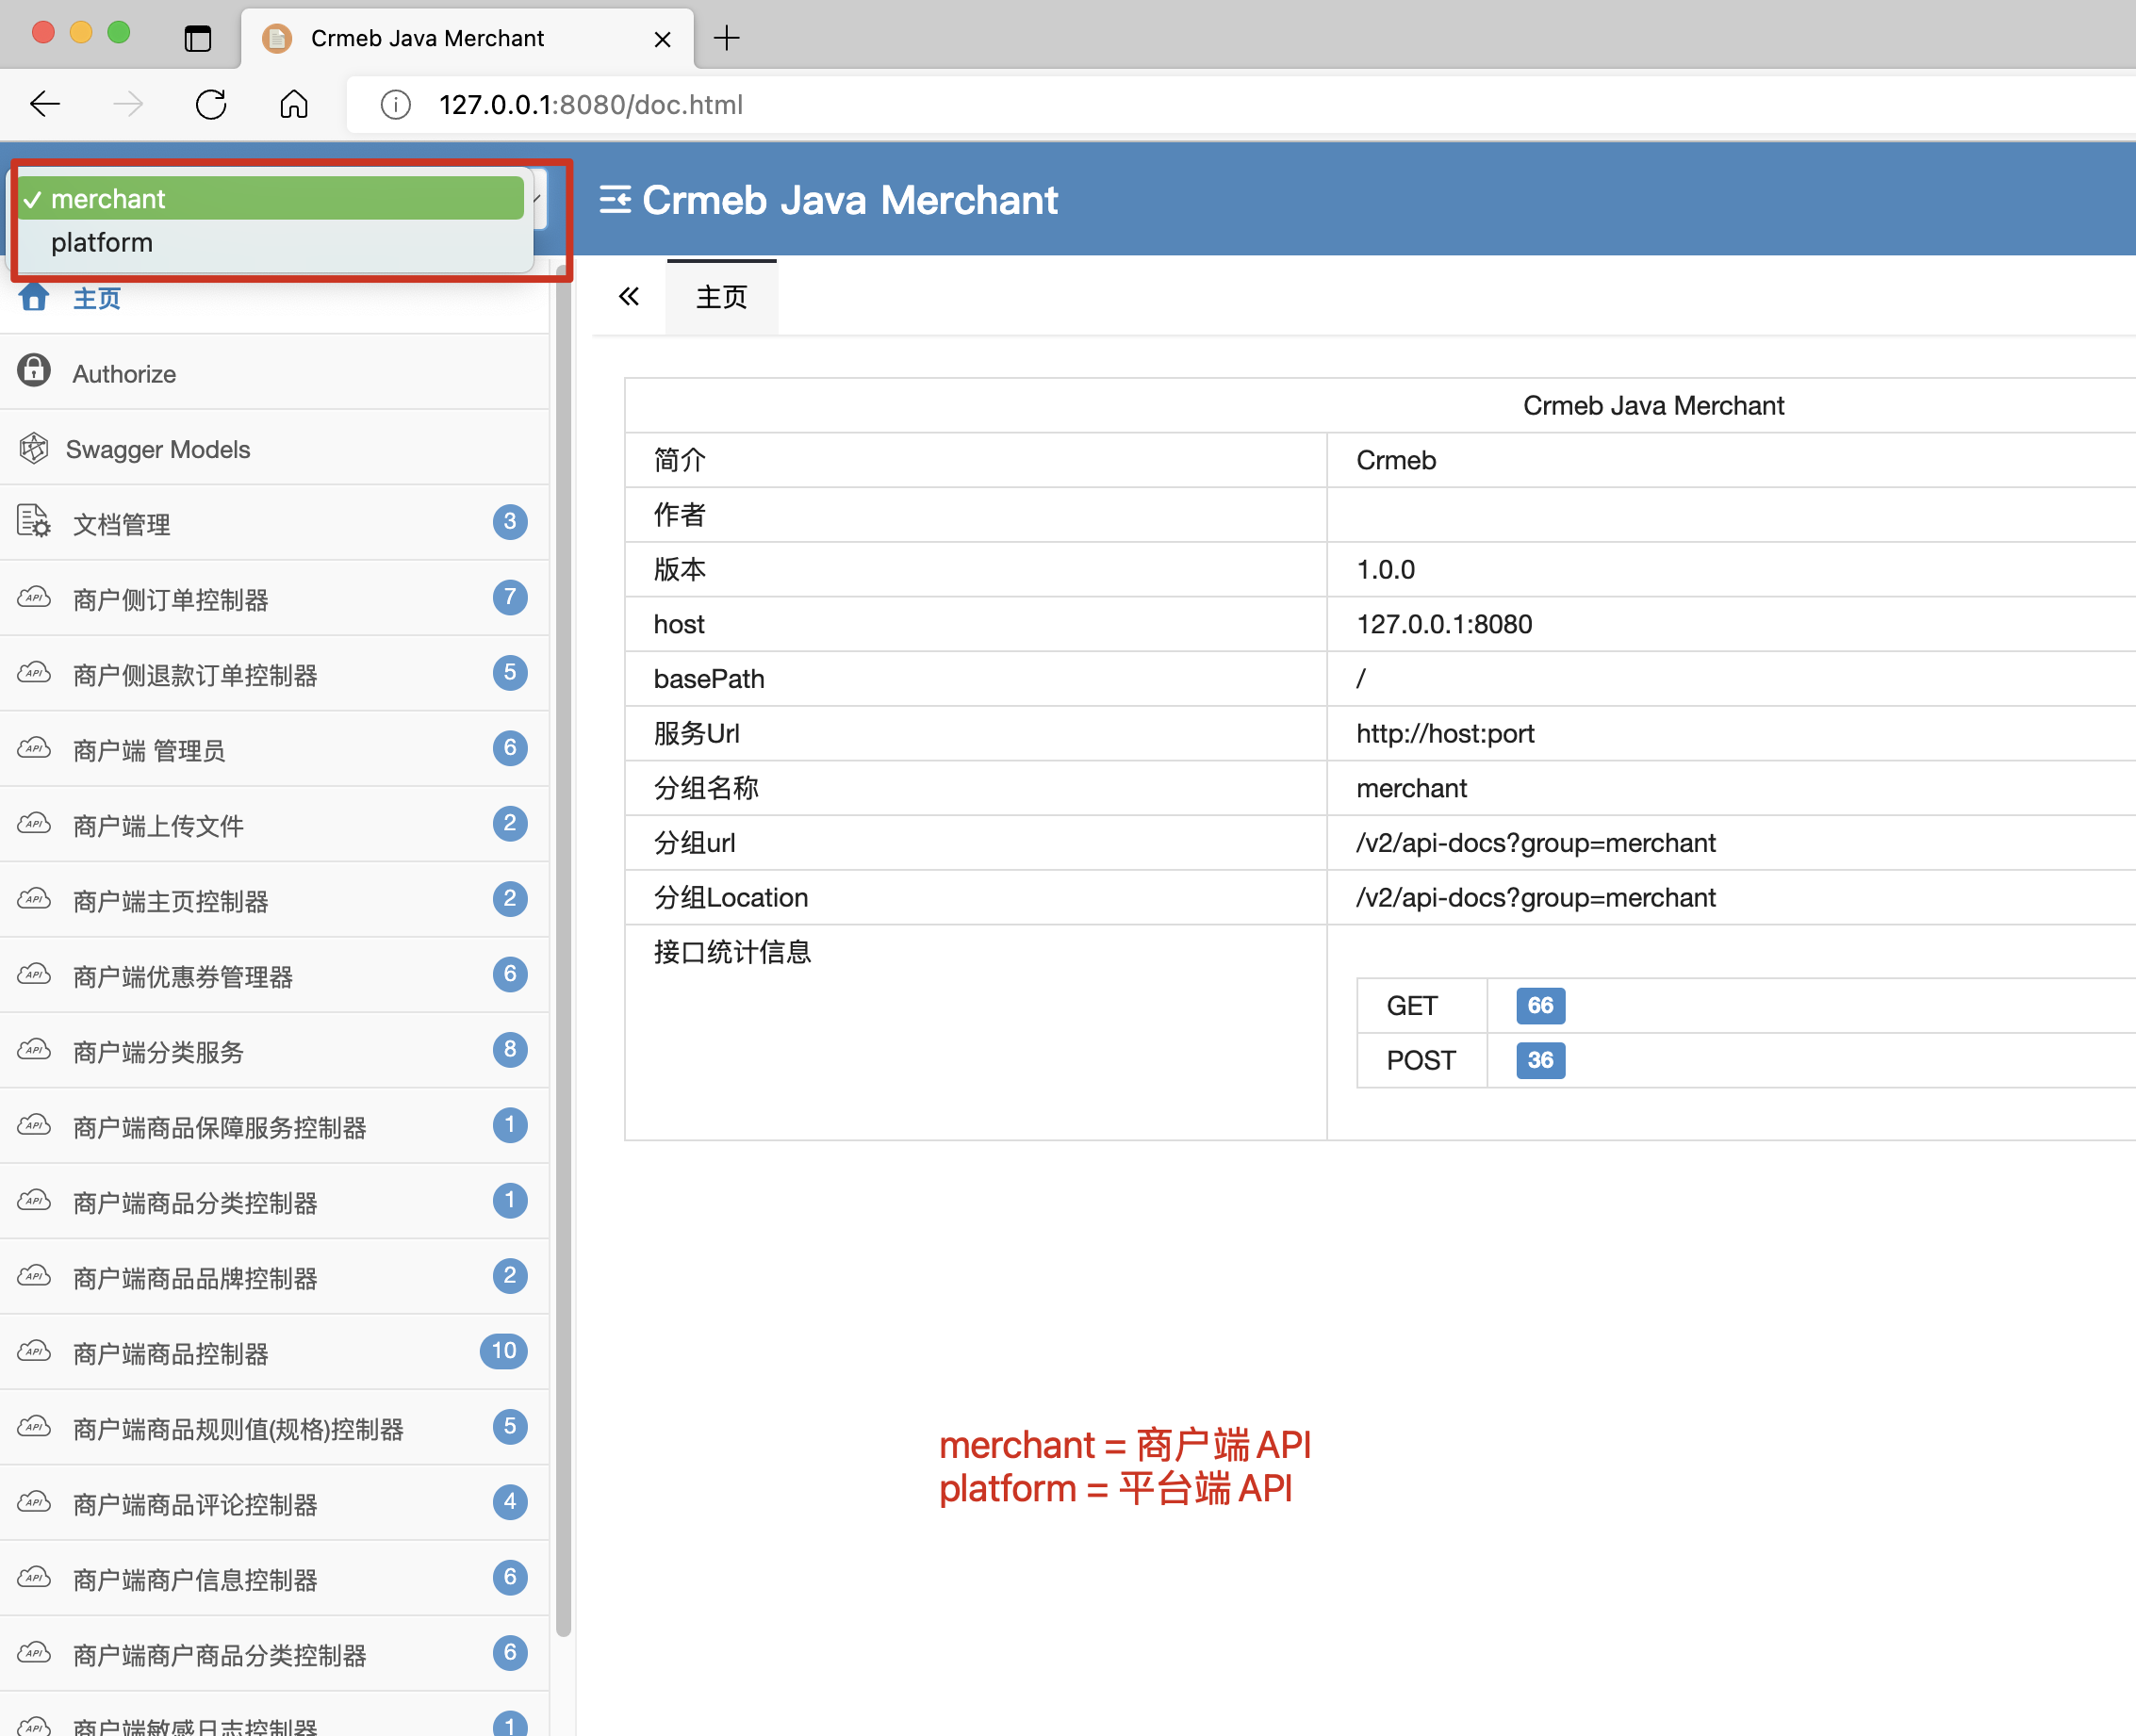
Task: Click API cloud icon for 商户端 管理员
Action: [34, 748]
